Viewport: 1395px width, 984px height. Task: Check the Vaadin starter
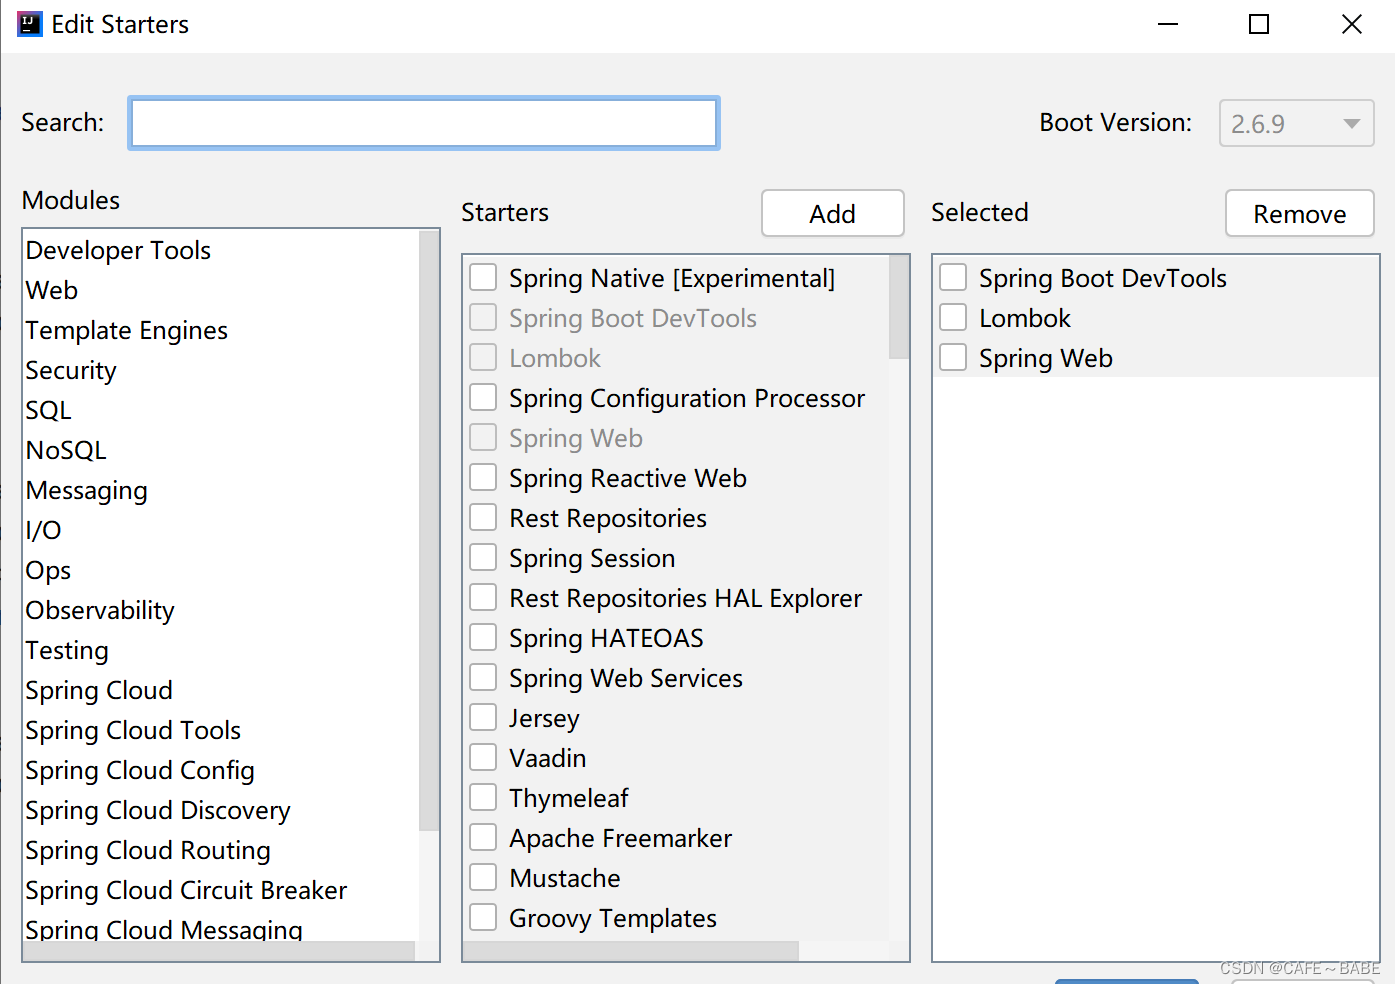pos(483,757)
